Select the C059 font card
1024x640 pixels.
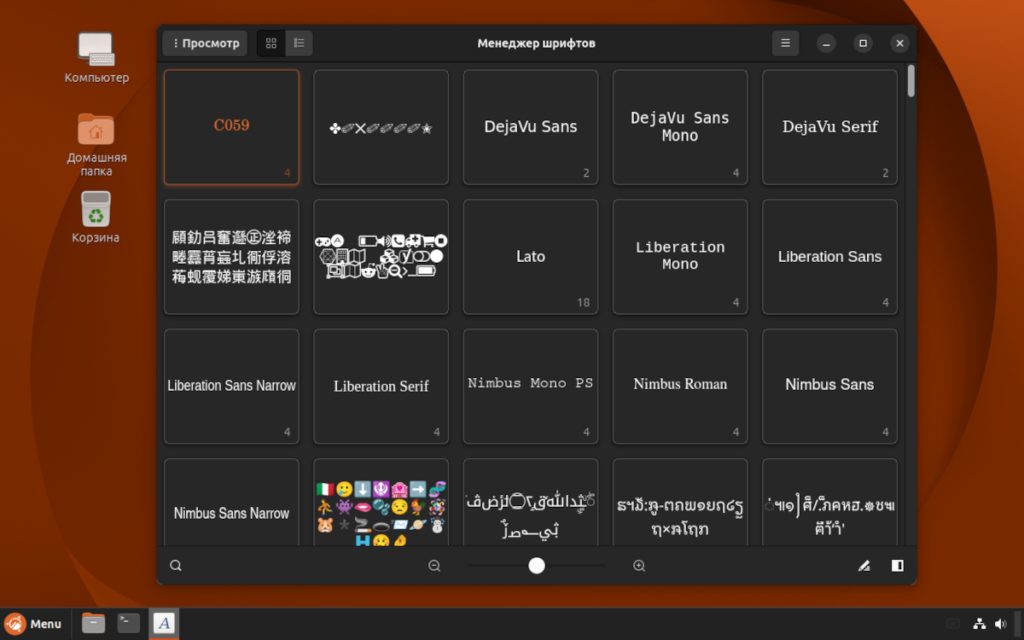pos(232,127)
